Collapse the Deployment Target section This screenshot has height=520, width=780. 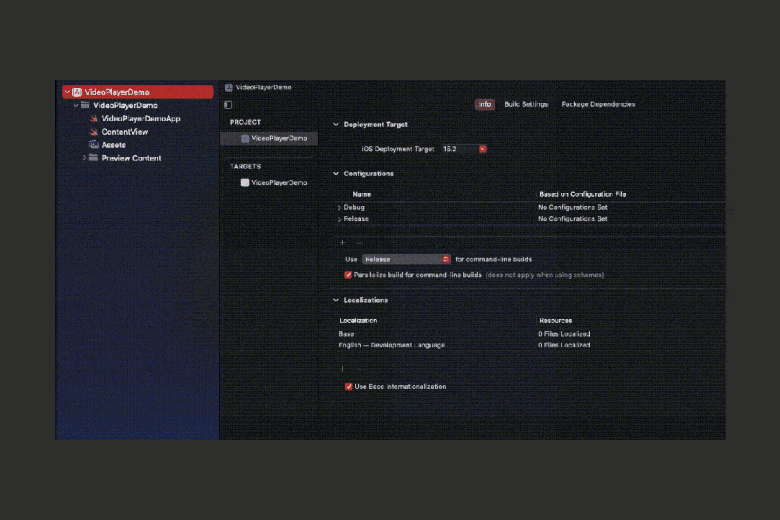click(336, 124)
